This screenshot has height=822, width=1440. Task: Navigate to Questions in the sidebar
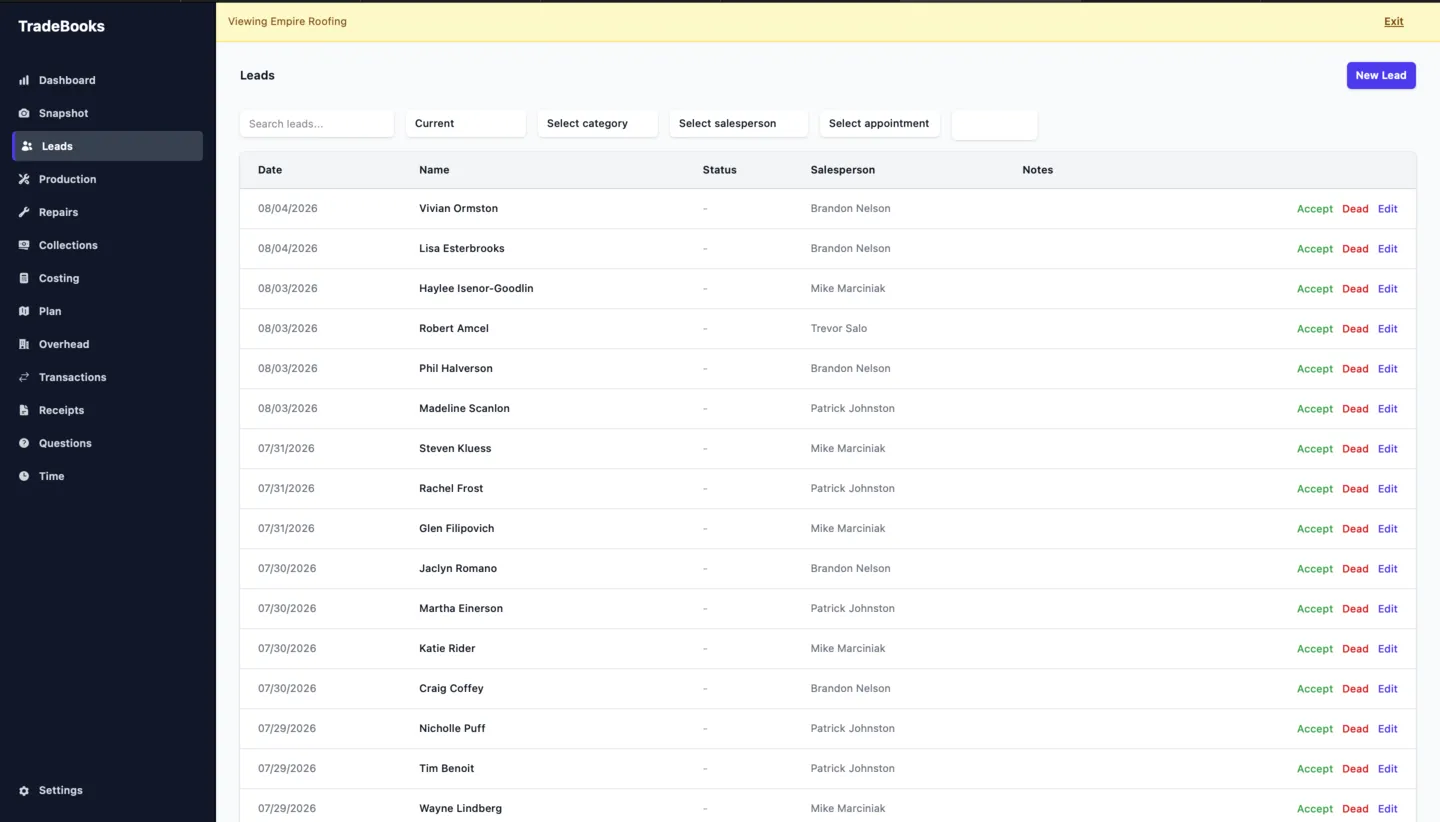point(107,443)
